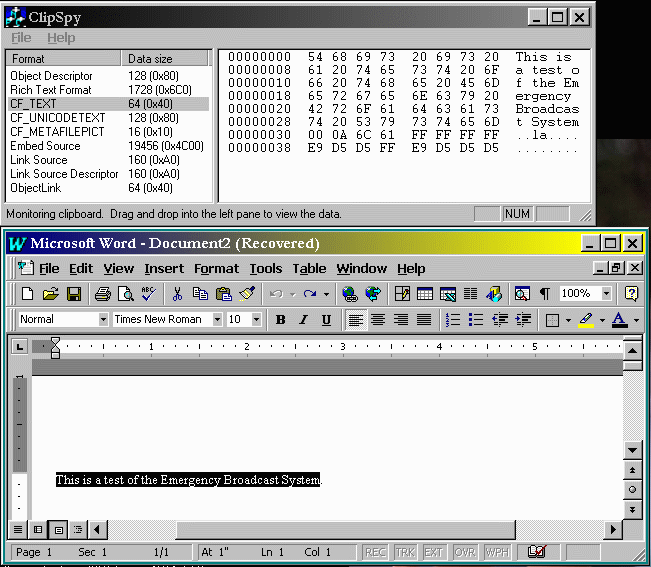Click the Insert Excel Worksheet icon
651x567 pixels.
[448, 294]
